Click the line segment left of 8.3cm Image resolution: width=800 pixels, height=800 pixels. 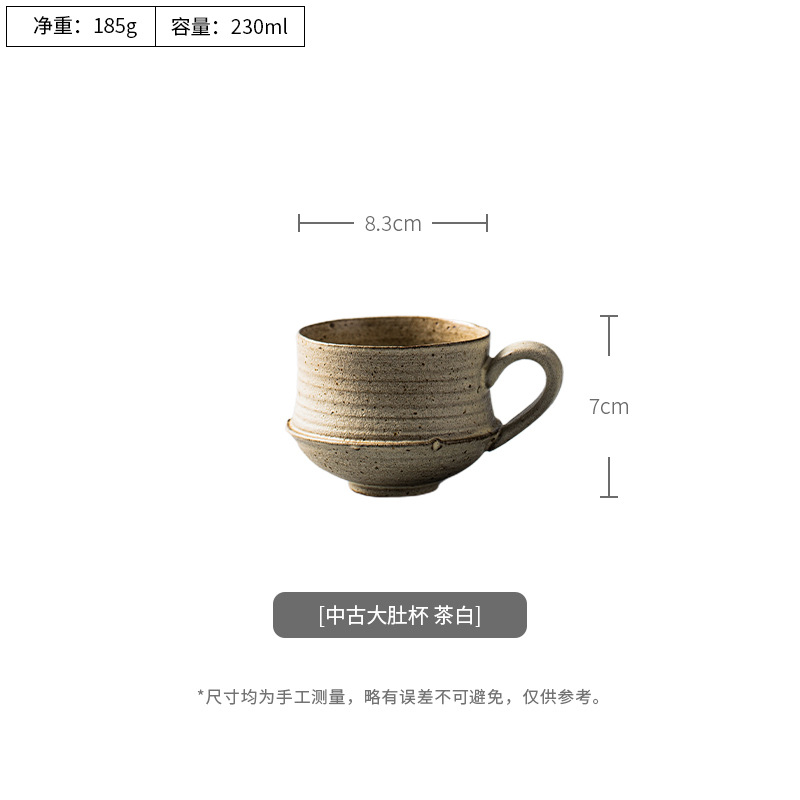click(327, 223)
